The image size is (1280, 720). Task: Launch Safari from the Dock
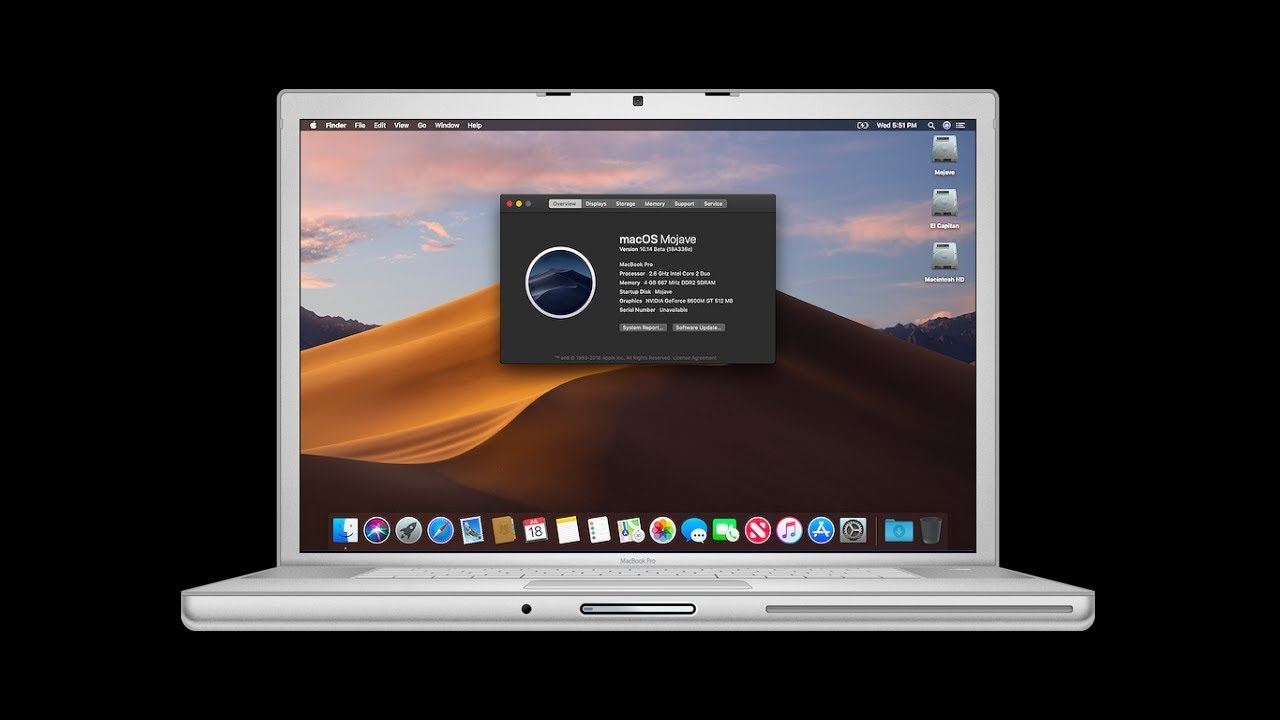(440, 530)
